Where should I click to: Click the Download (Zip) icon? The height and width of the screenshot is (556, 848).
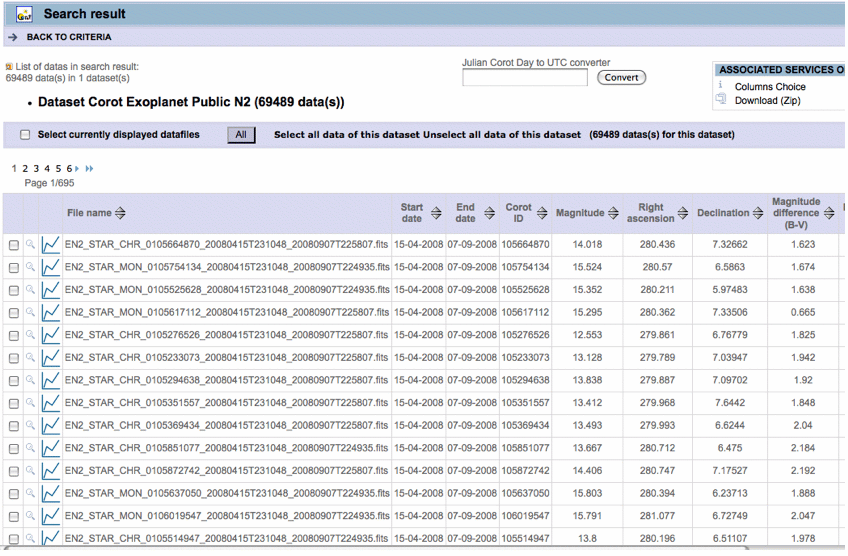720,101
